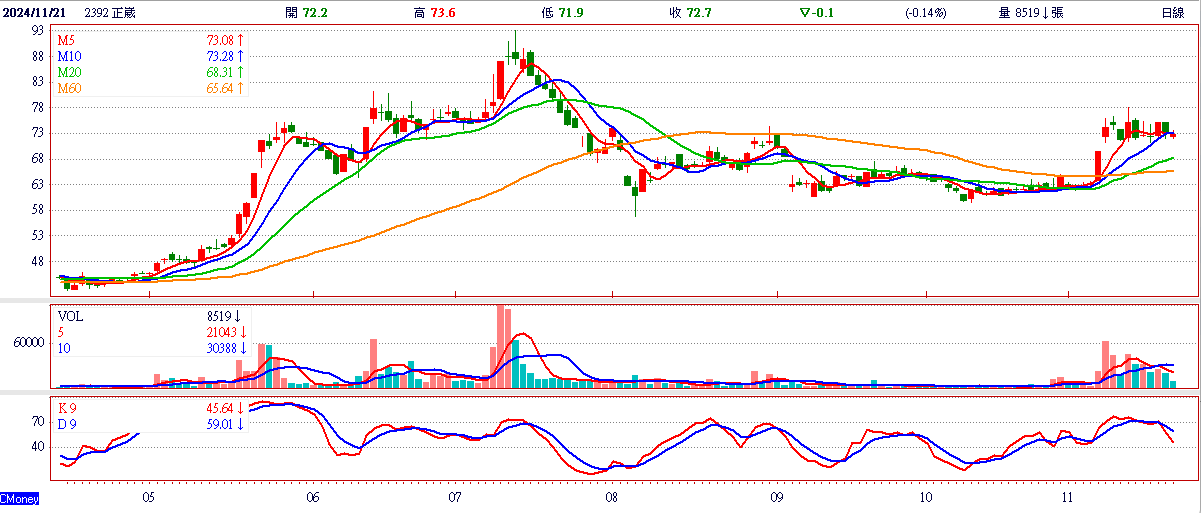The width and height of the screenshot is (1201, 513).
Task: Click the 05 month axis marker
Action: [x=149, y=497]
